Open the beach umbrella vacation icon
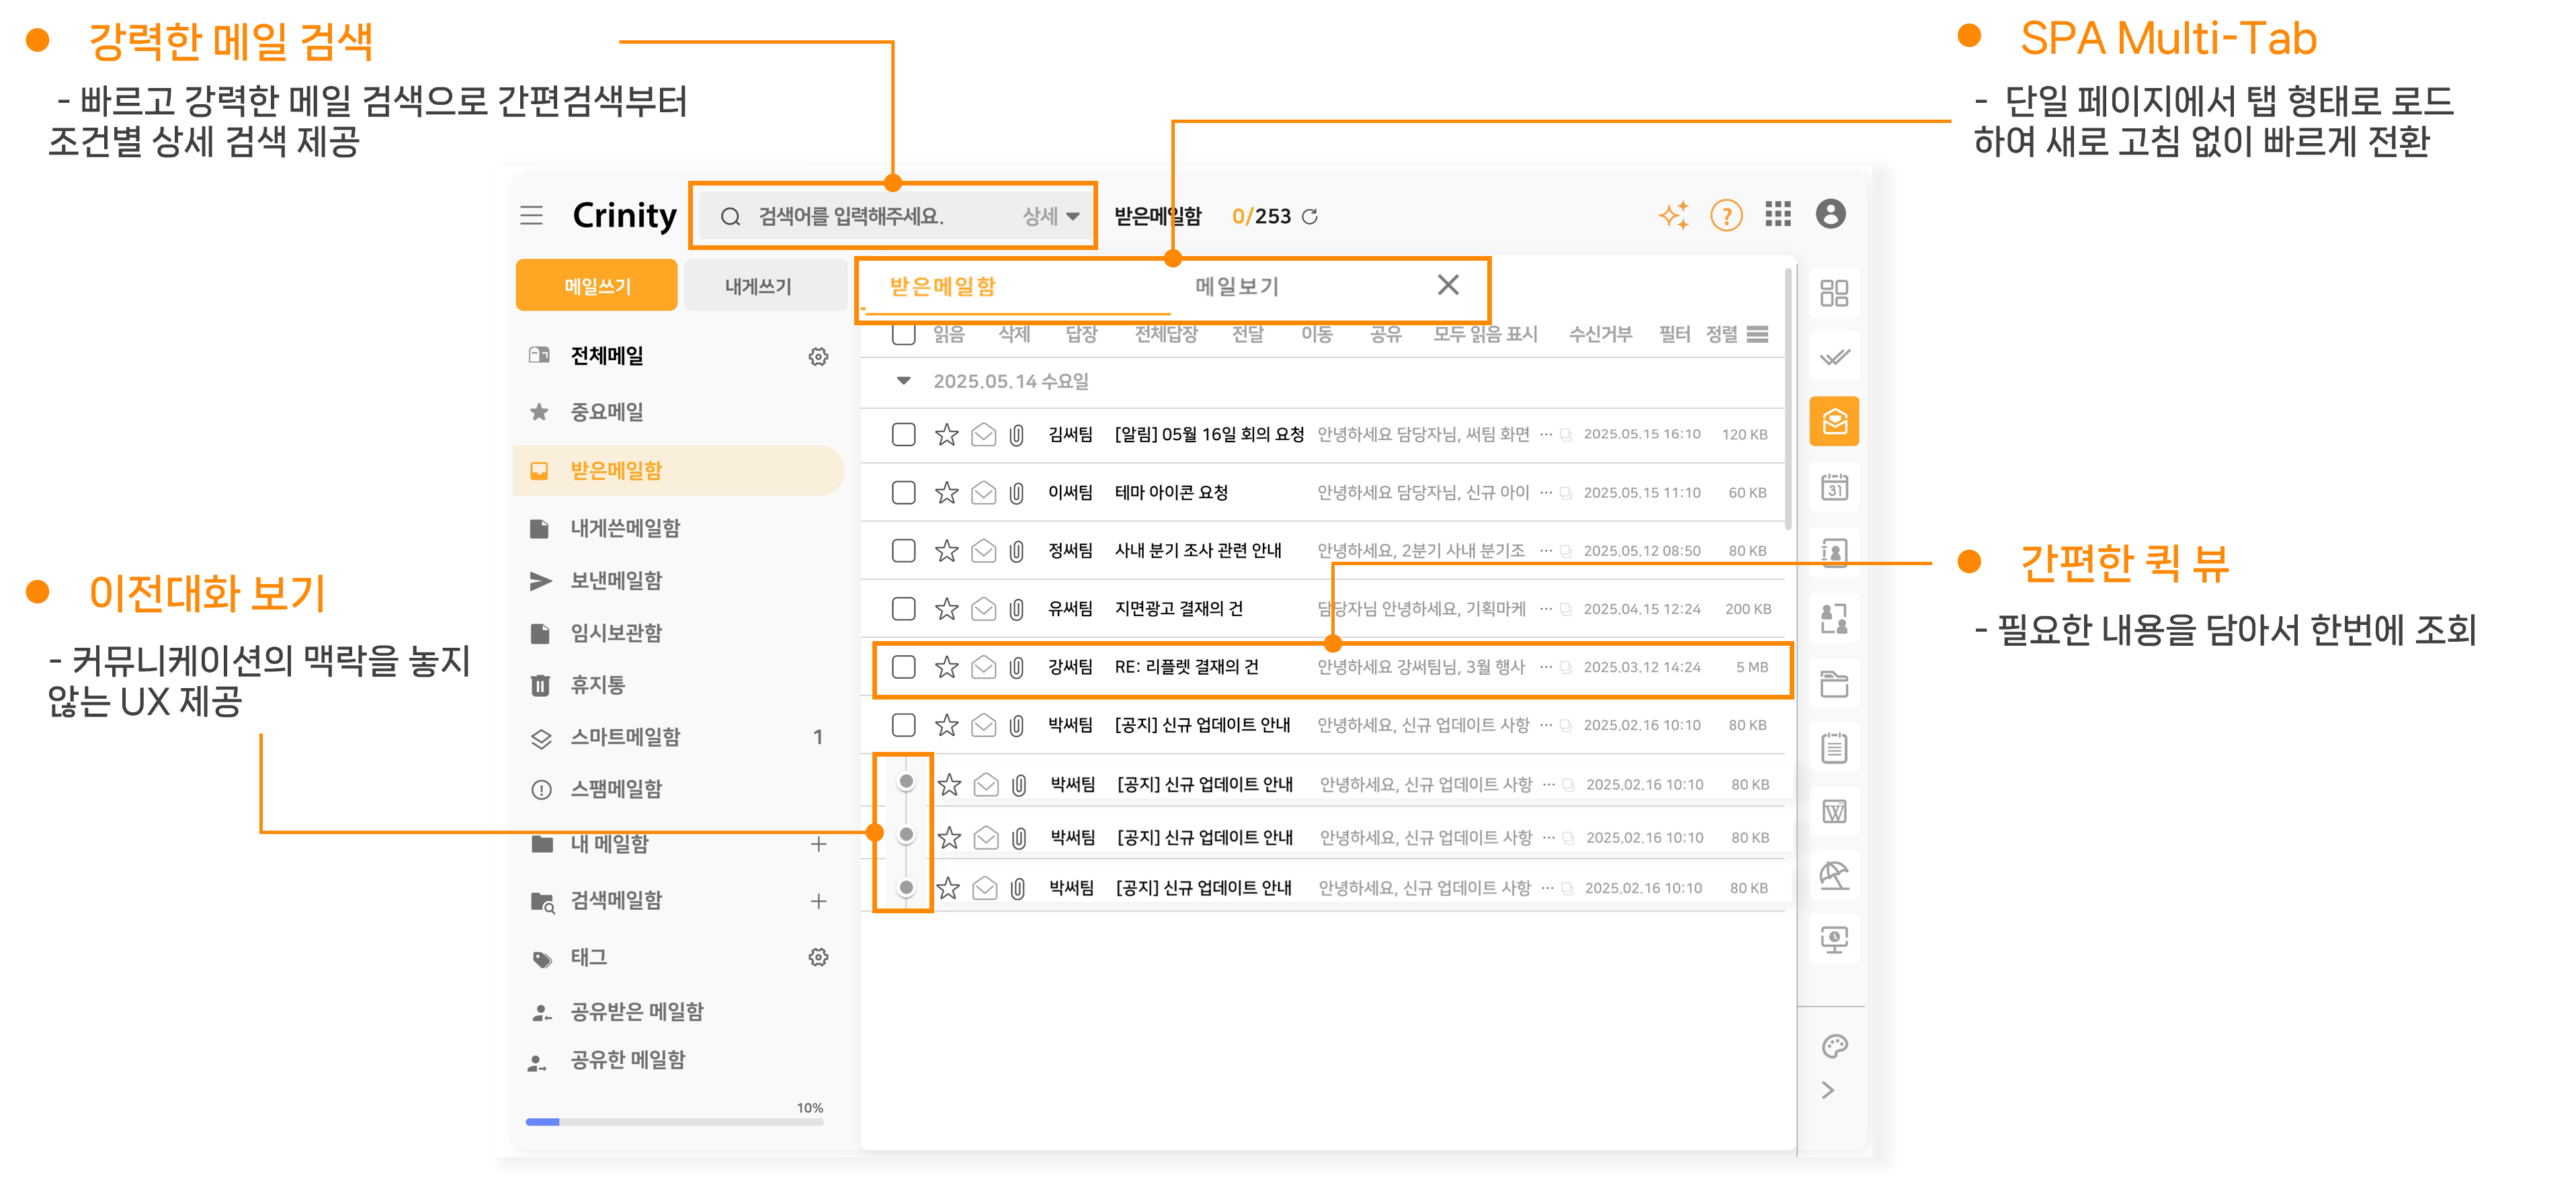 pos(1834,875)
